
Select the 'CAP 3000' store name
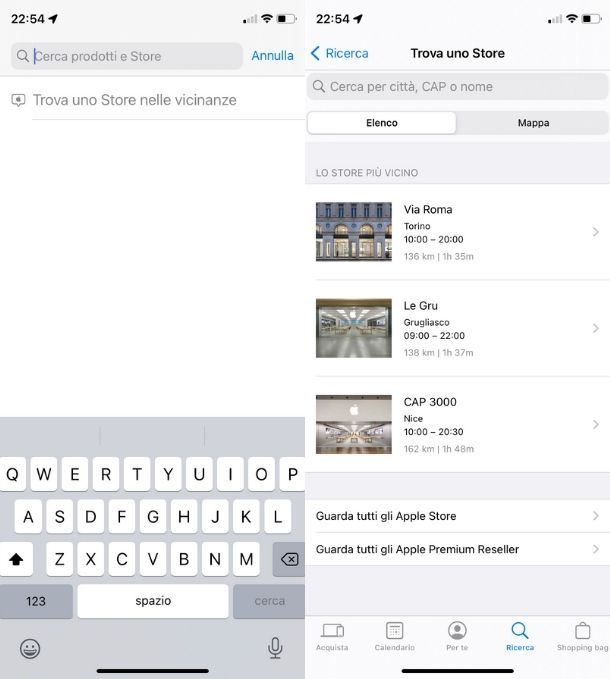(430, 402)
